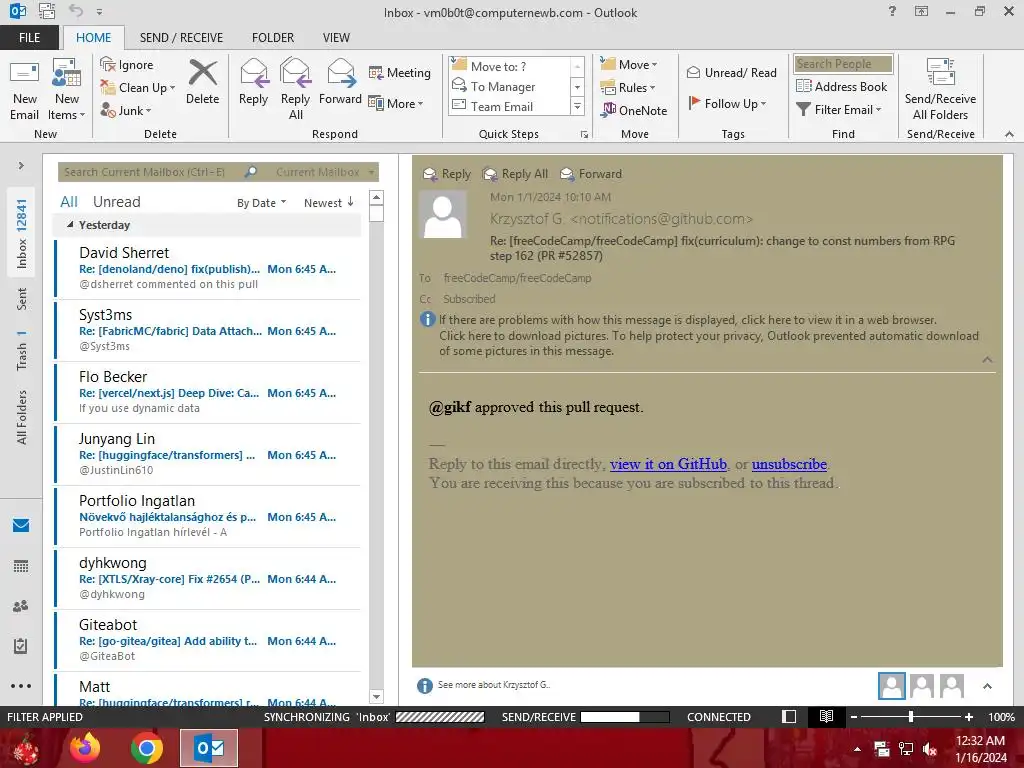Screen dimensions: 1024x768
Task: Open the Filter Email dropdown
Action: point(839,109)
